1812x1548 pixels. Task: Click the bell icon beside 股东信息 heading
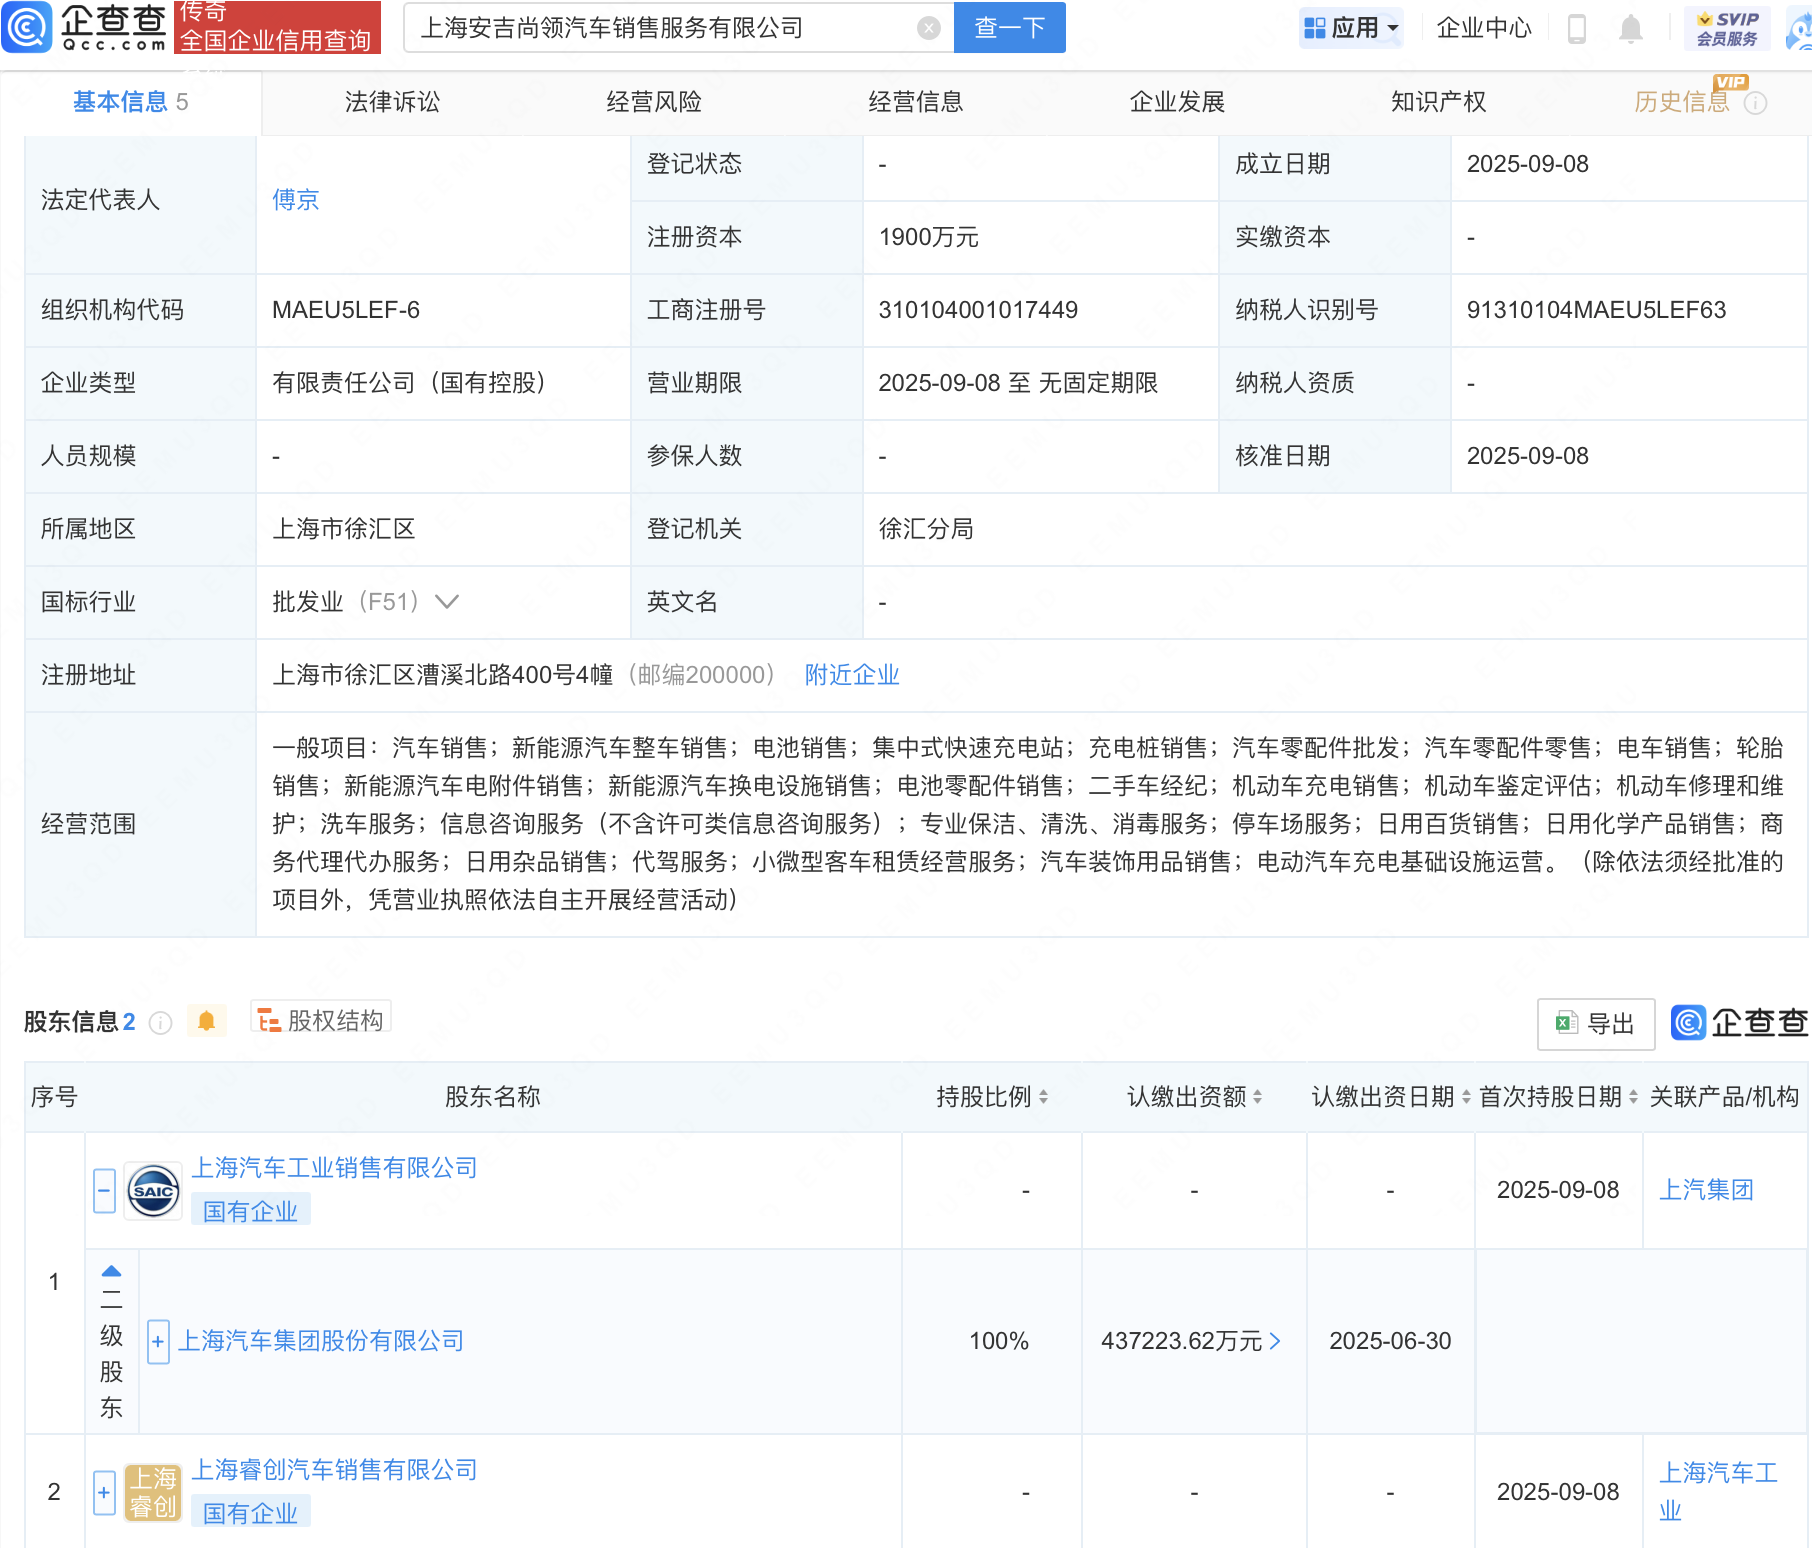pos(207,1021)
